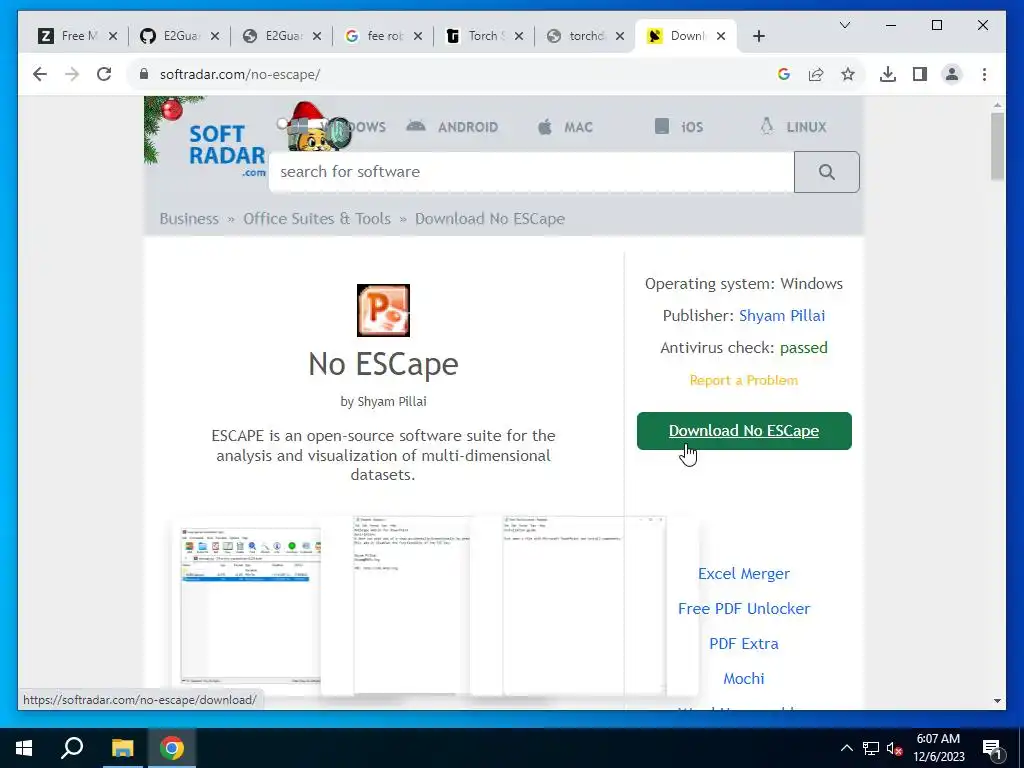The image size is (1024, 768).
Task: Open Business breadcrumb link
Action: click(x=189, y=219)
